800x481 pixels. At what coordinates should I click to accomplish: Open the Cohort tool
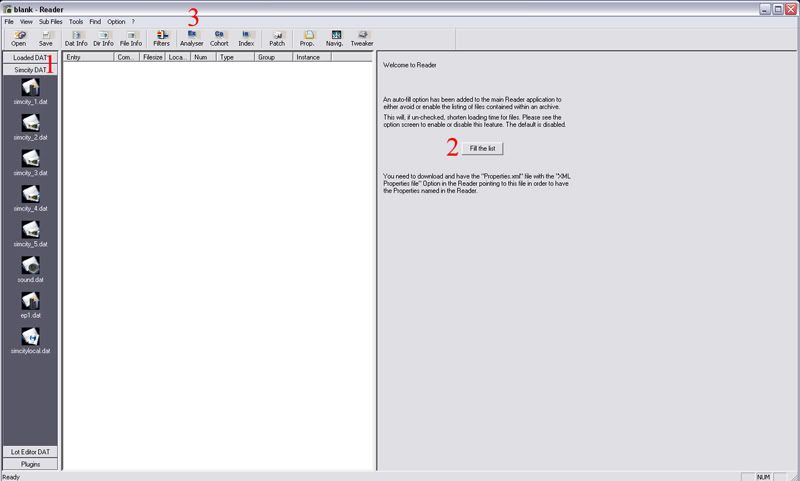(x=219, y=38)
